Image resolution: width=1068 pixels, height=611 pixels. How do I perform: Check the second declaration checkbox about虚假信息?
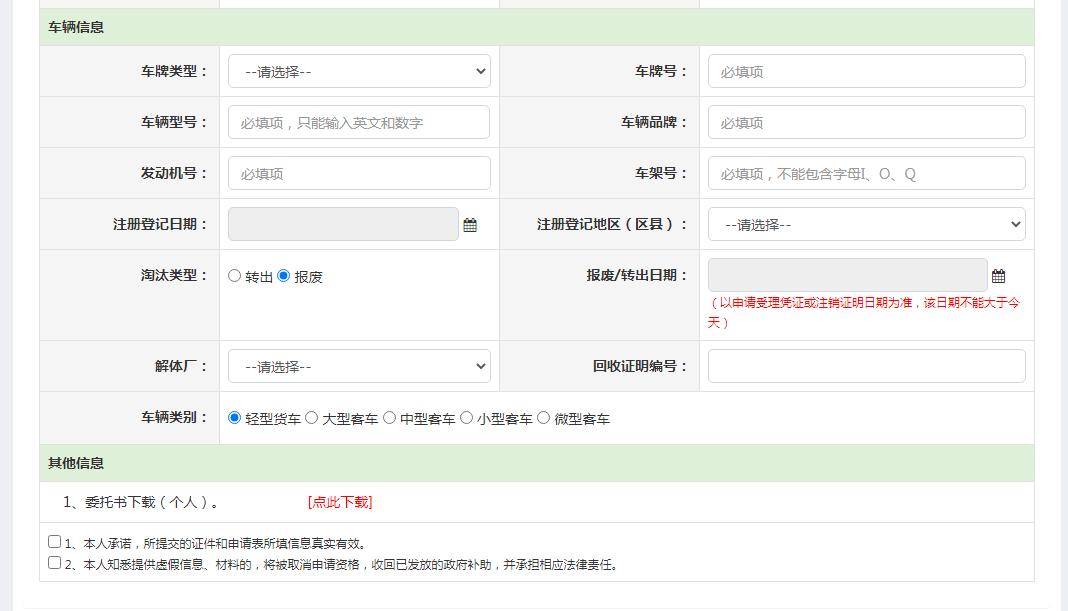tap(53, 561)
